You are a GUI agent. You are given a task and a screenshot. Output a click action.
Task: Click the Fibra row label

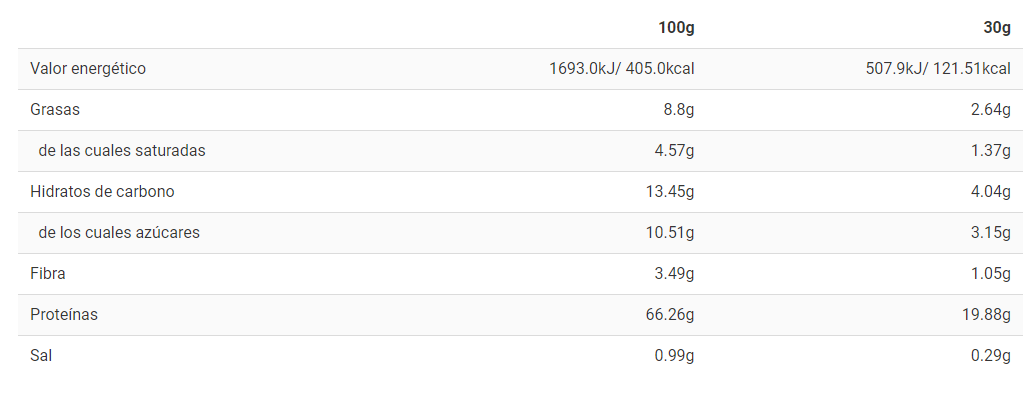pyautogui.click(x=48, y=273)
